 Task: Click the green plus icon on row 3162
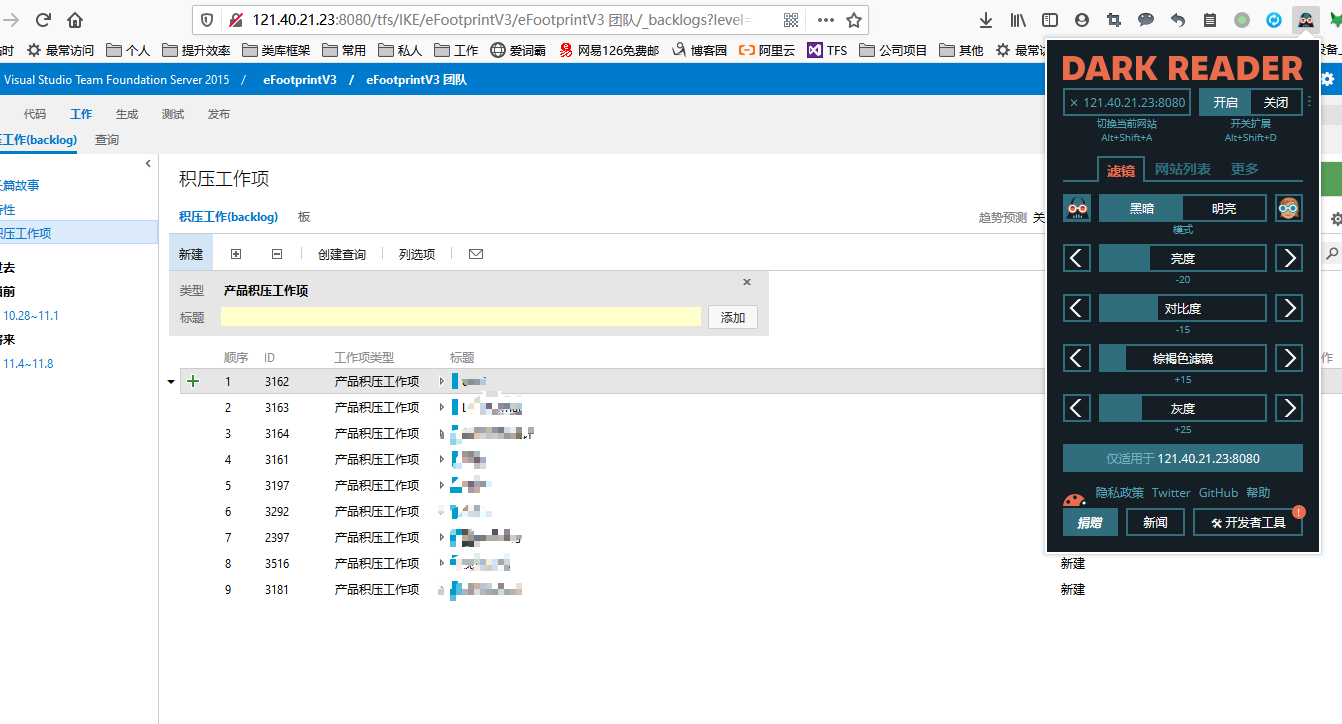point(193,381)
